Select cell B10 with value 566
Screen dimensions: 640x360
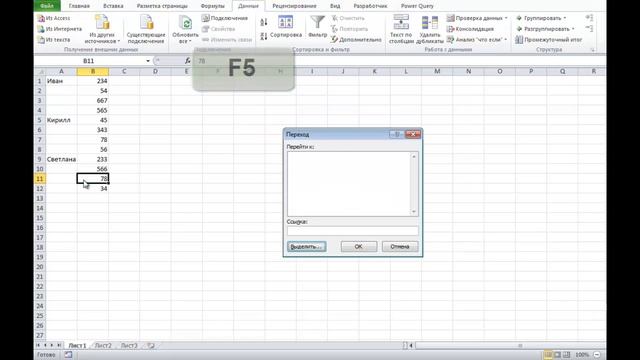[x=93, y=169]
